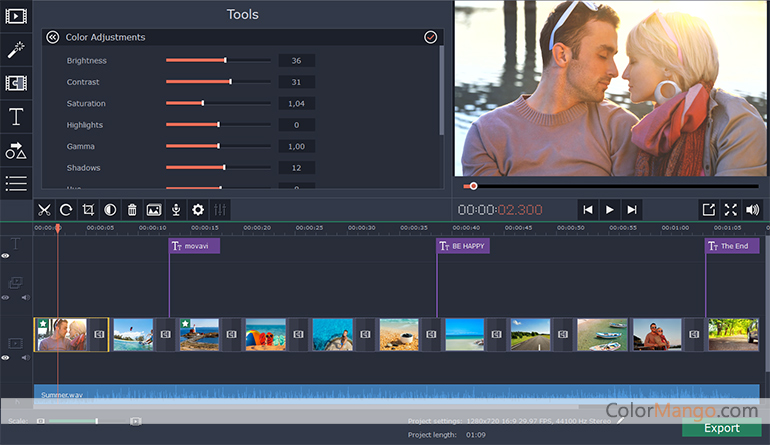The width and height of the screenshot is (770, 445).
Task: Click the Rotate clip icon
Action: coord(66,210)
